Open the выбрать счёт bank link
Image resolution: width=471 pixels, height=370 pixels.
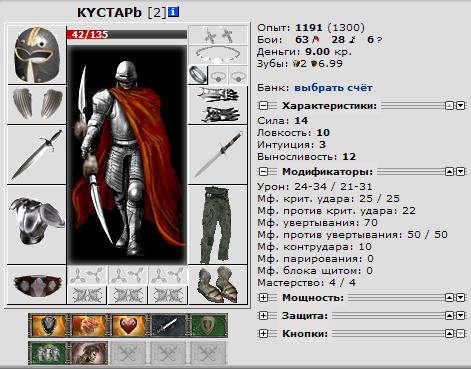click(x=333, y=88)
